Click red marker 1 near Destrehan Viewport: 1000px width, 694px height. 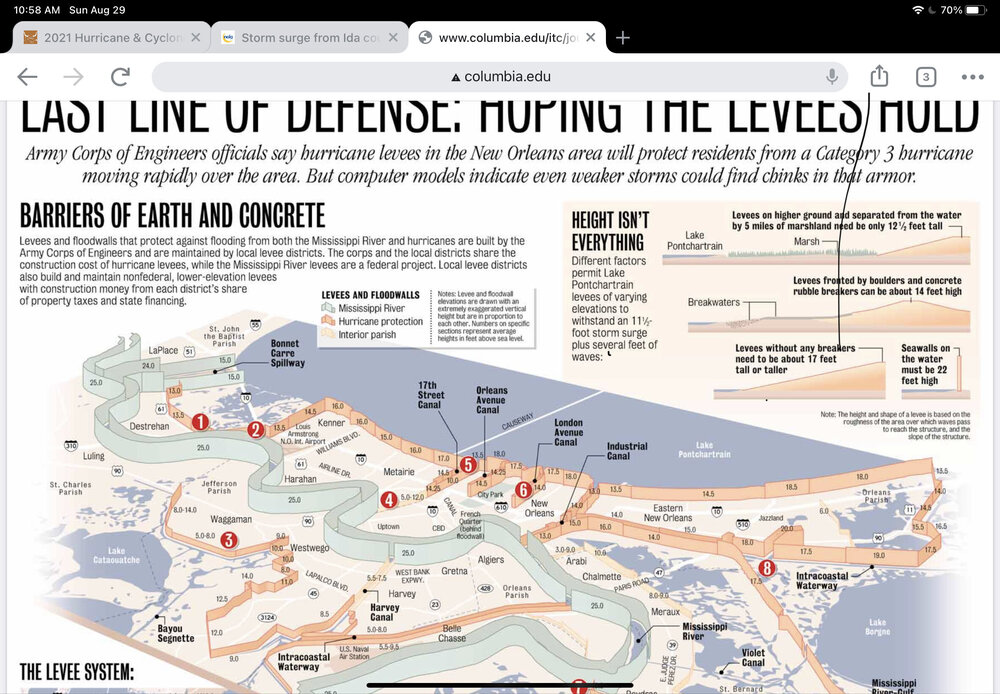click(x=200, y=422)
